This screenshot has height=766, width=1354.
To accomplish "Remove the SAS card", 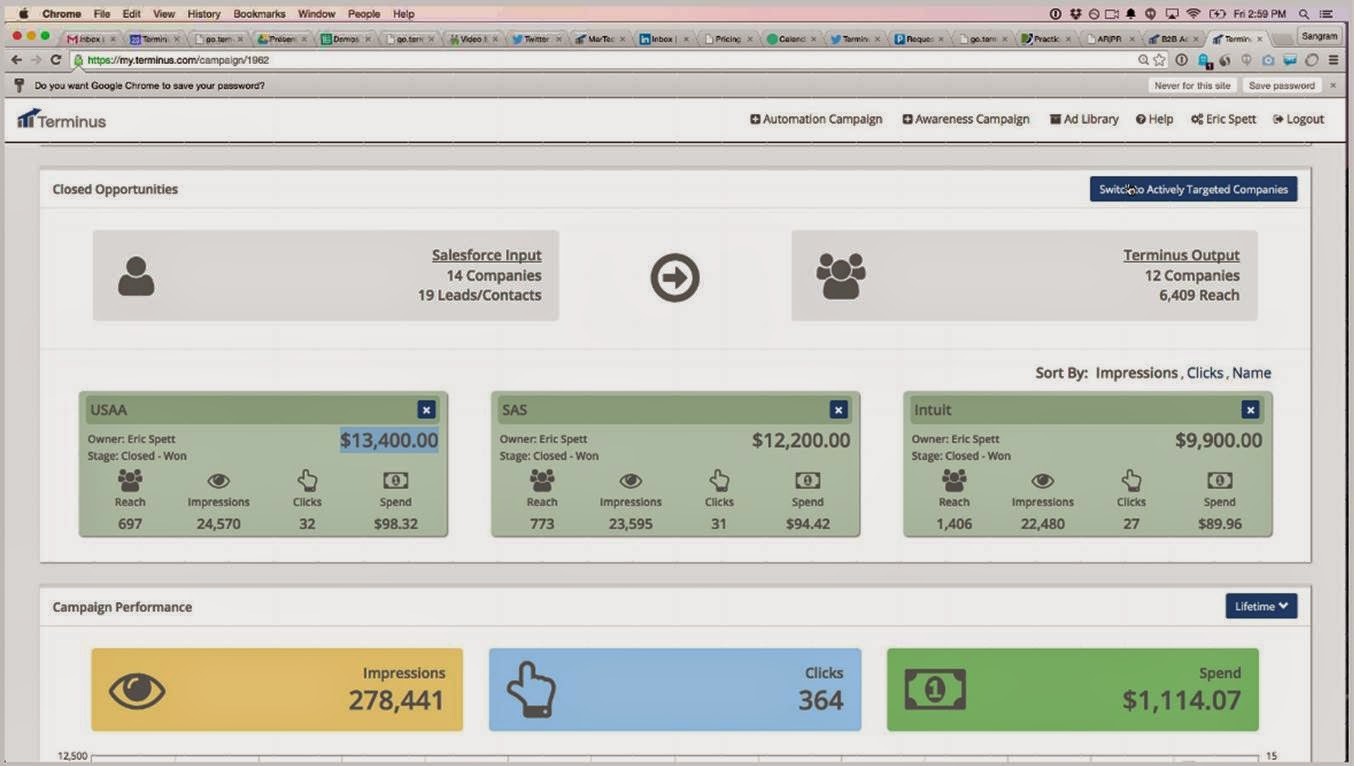I will click(x=838, y=409).
